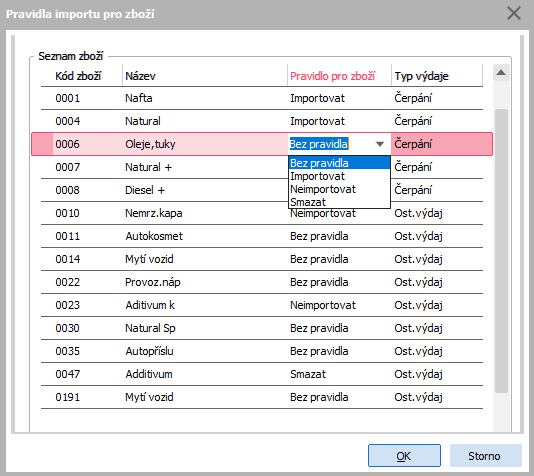Close the Pravidla importu dialog

(514, 14)
